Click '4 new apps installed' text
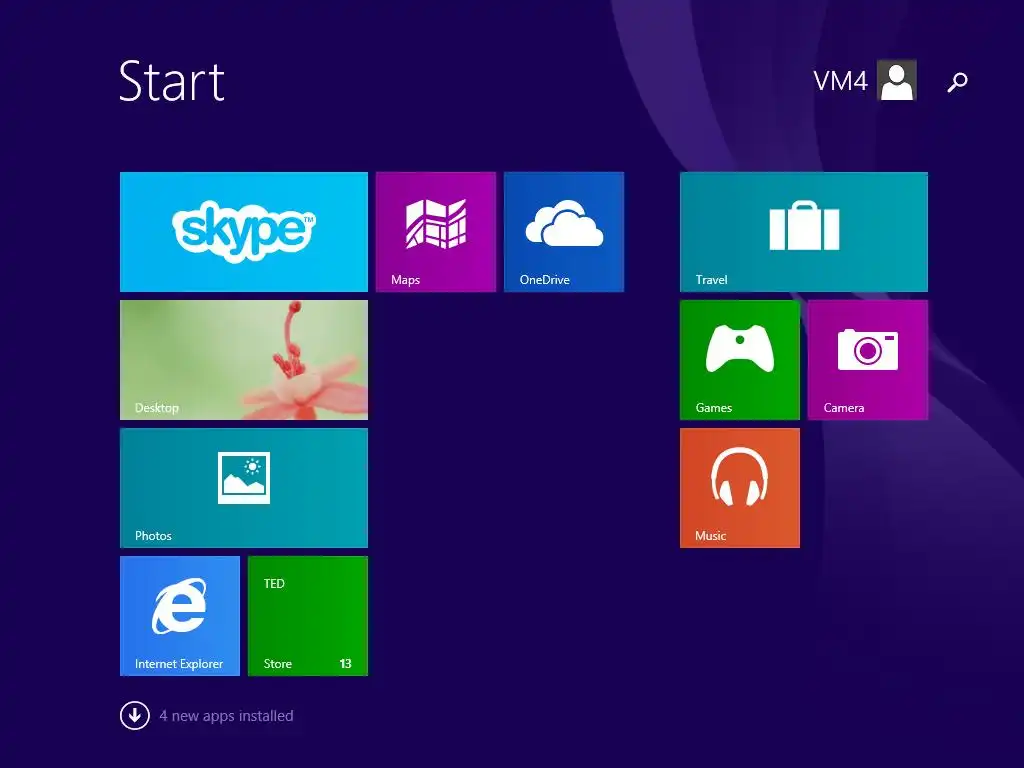 pos(226,716)
